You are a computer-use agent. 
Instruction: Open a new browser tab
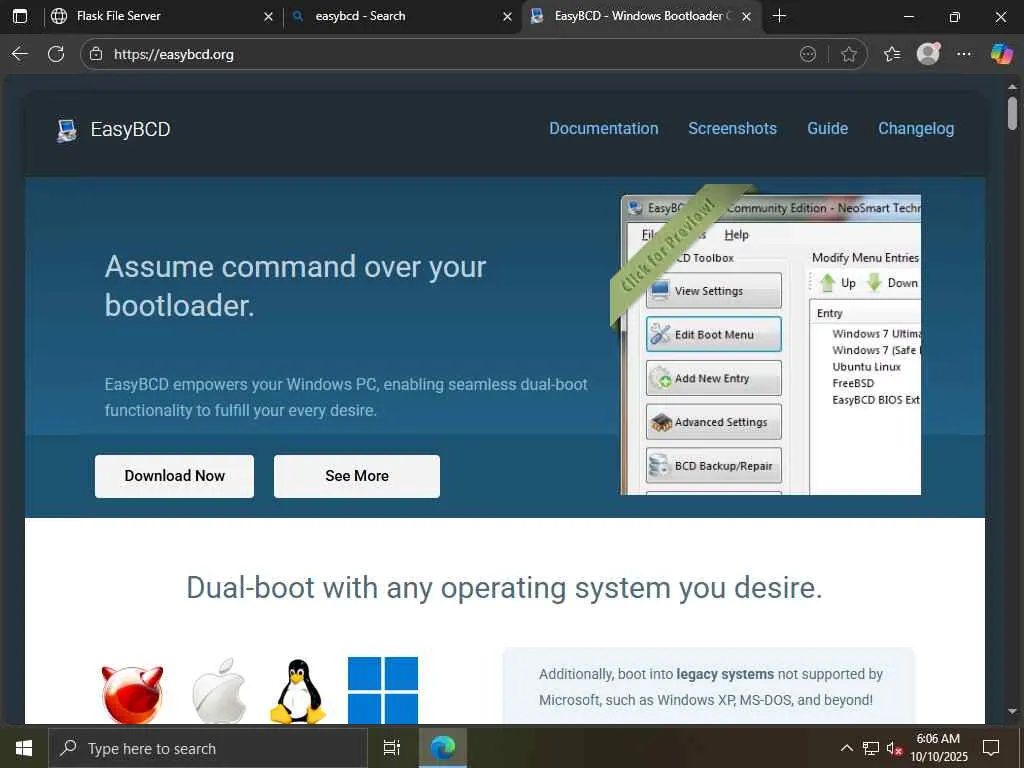coord(779,16)
